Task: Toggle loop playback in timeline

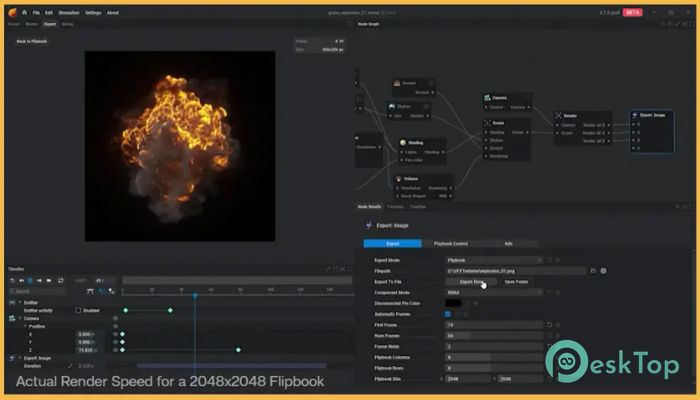Action: tap(61, 280)
